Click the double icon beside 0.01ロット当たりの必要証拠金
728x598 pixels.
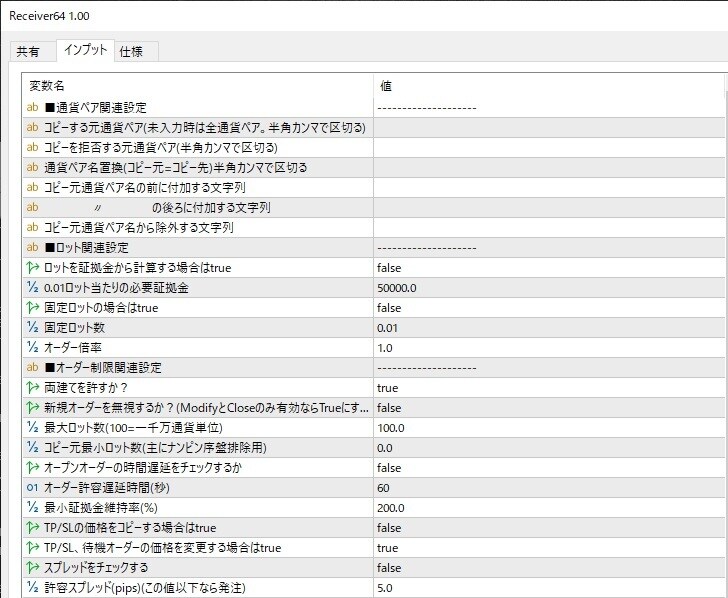[32, 287]
